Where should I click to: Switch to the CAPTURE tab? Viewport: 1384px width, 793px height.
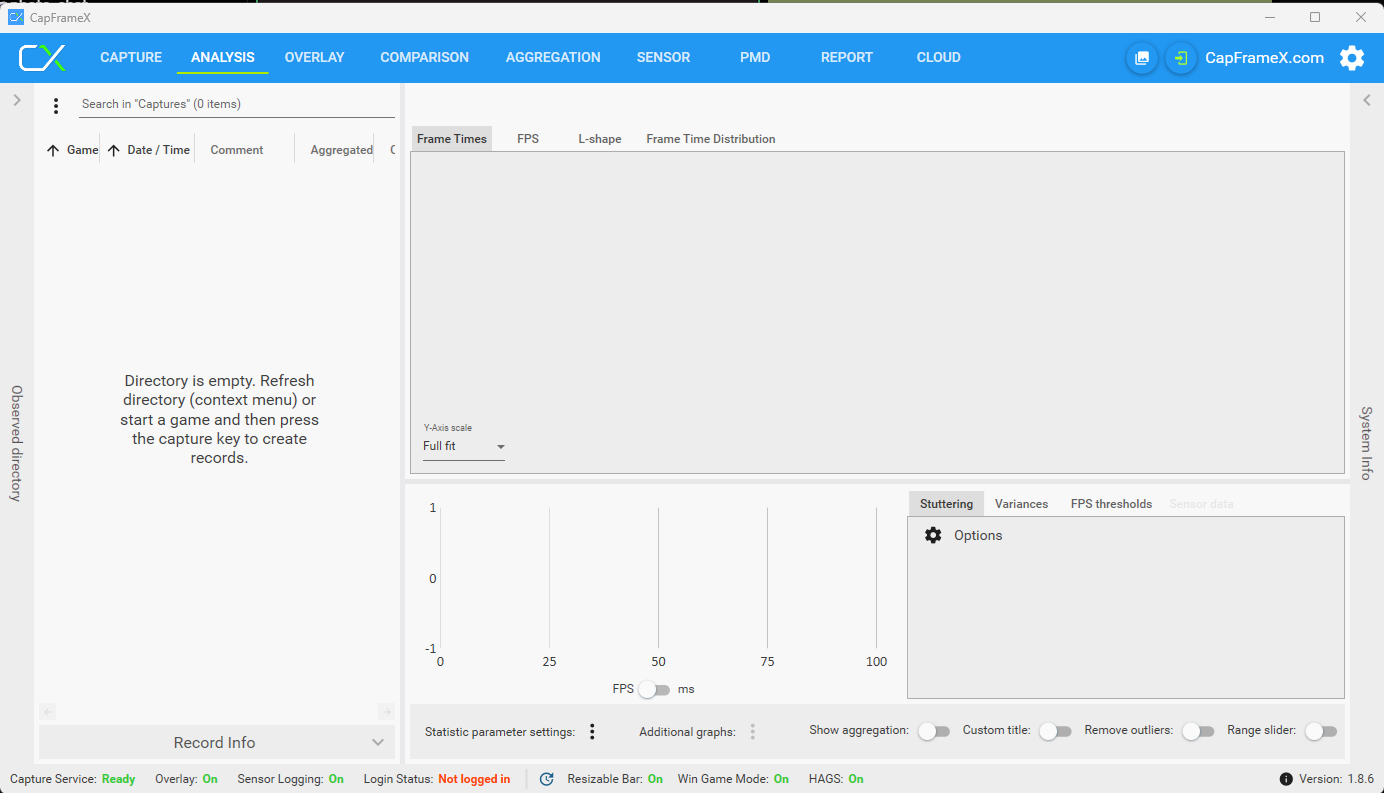point(131,57)
